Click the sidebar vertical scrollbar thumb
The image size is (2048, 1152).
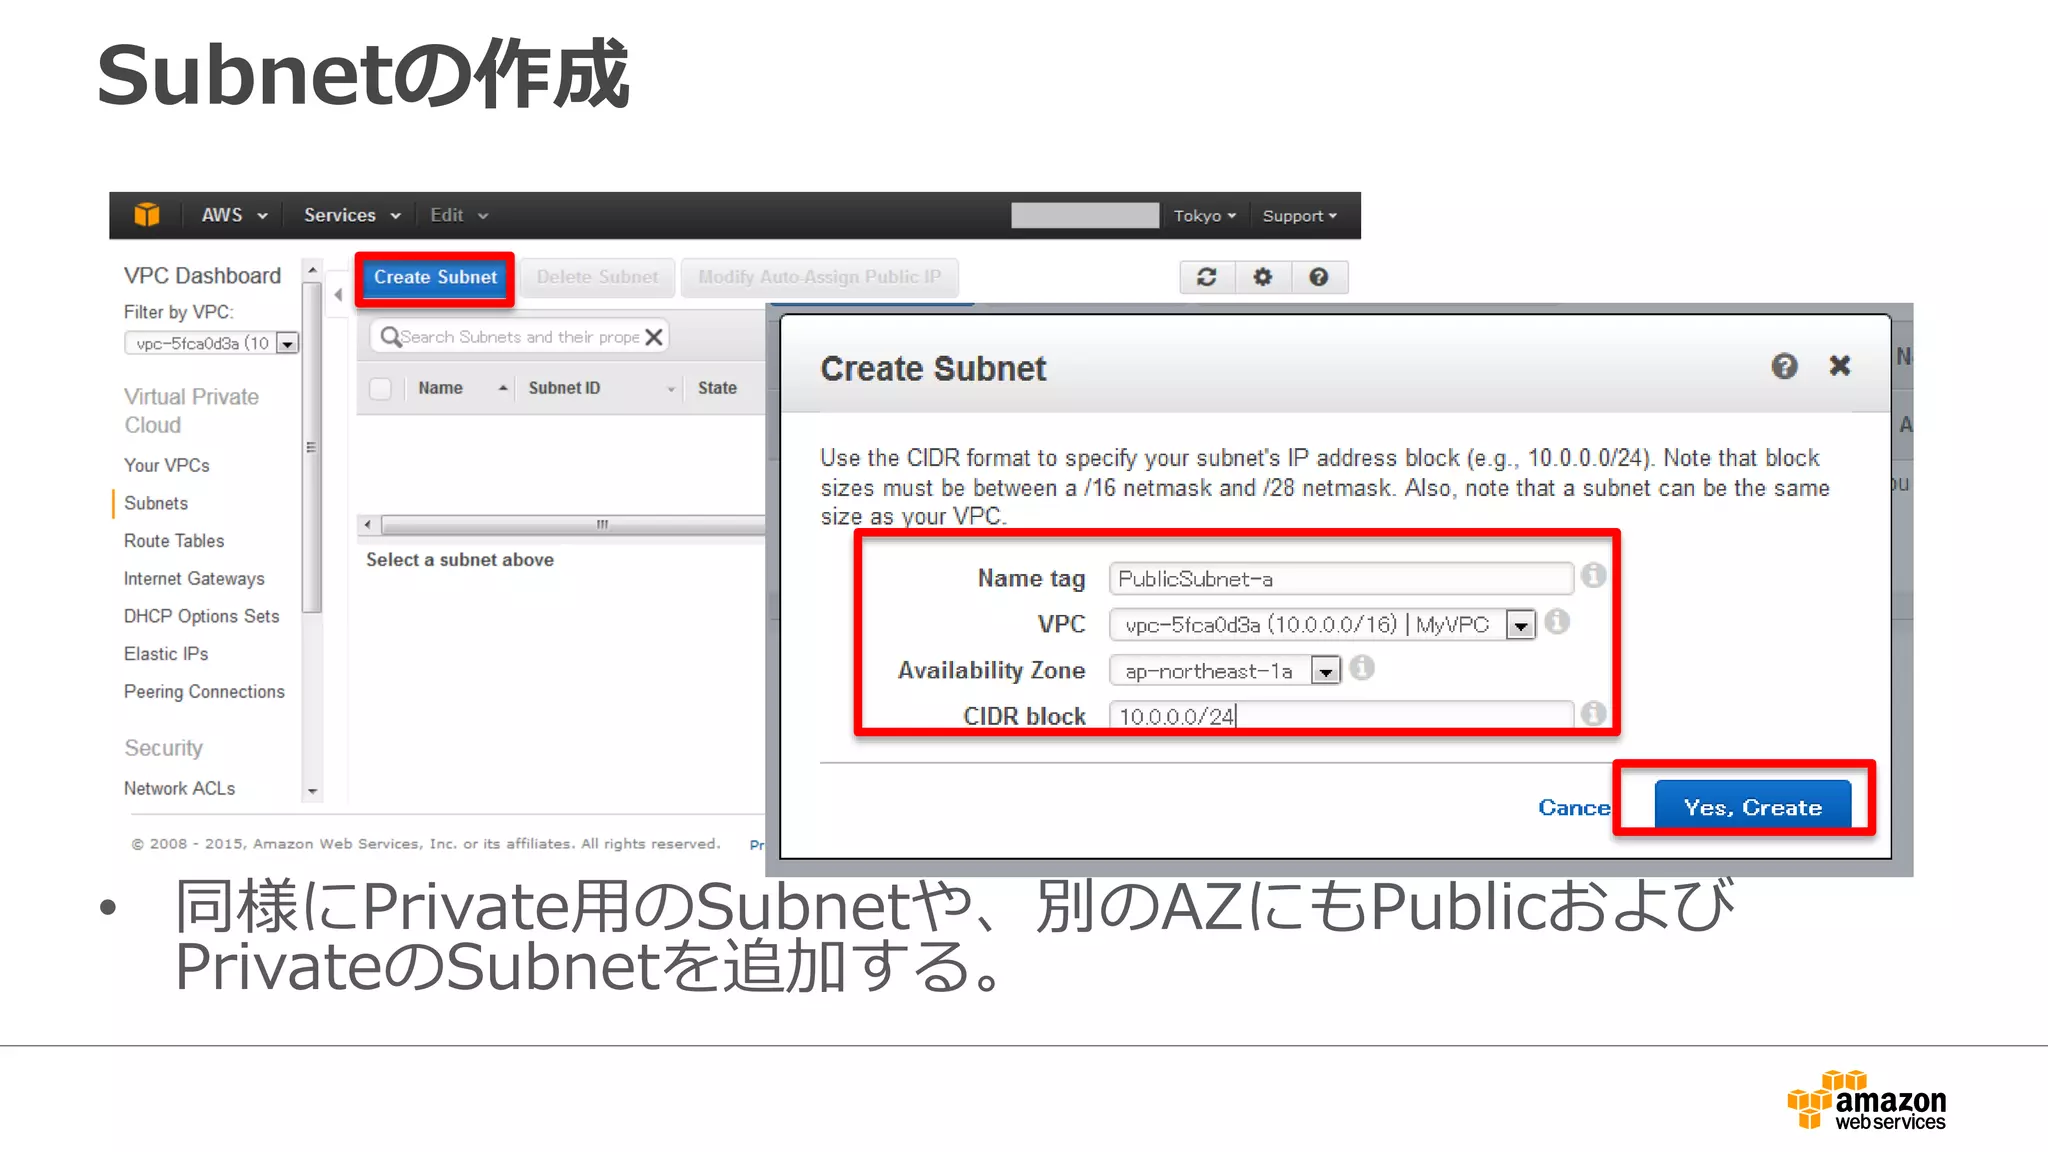coord(312,447)
